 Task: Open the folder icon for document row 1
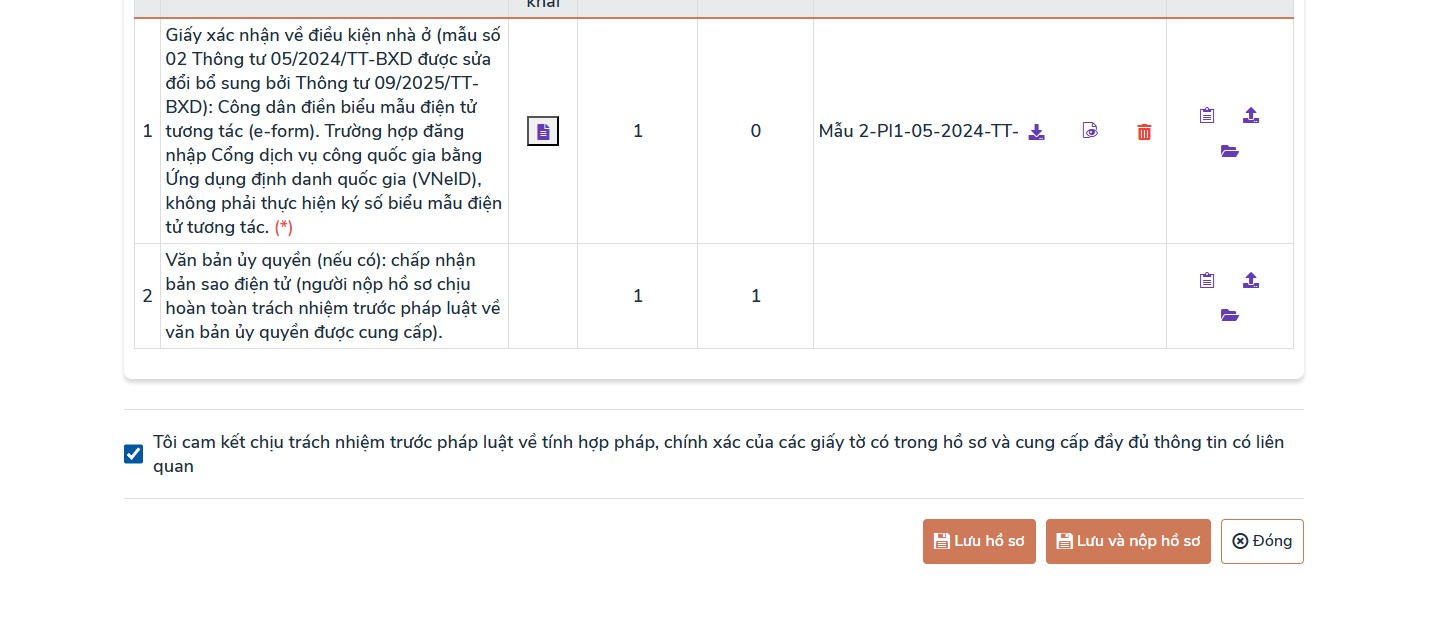coord(1229,152)
